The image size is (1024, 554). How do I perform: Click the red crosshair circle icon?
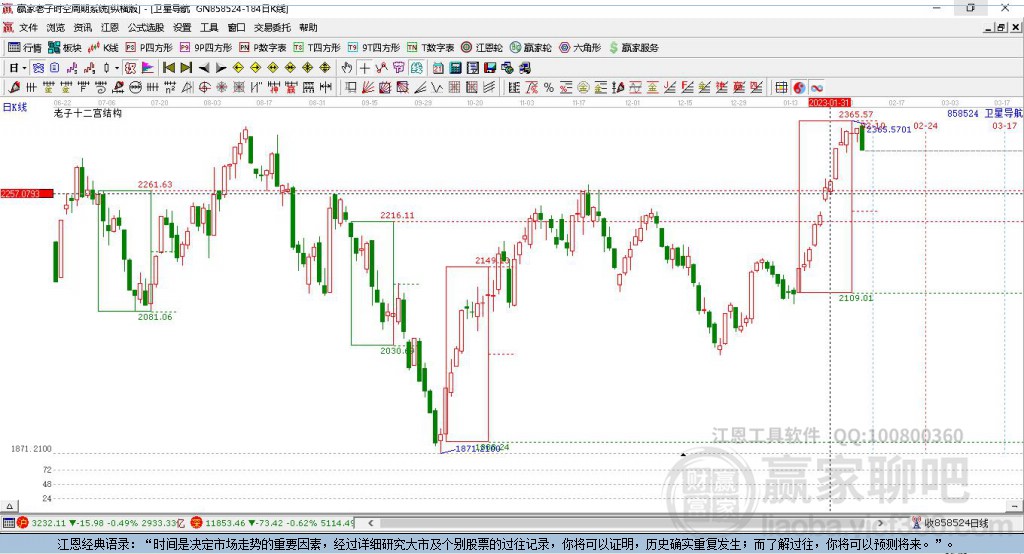204,88
